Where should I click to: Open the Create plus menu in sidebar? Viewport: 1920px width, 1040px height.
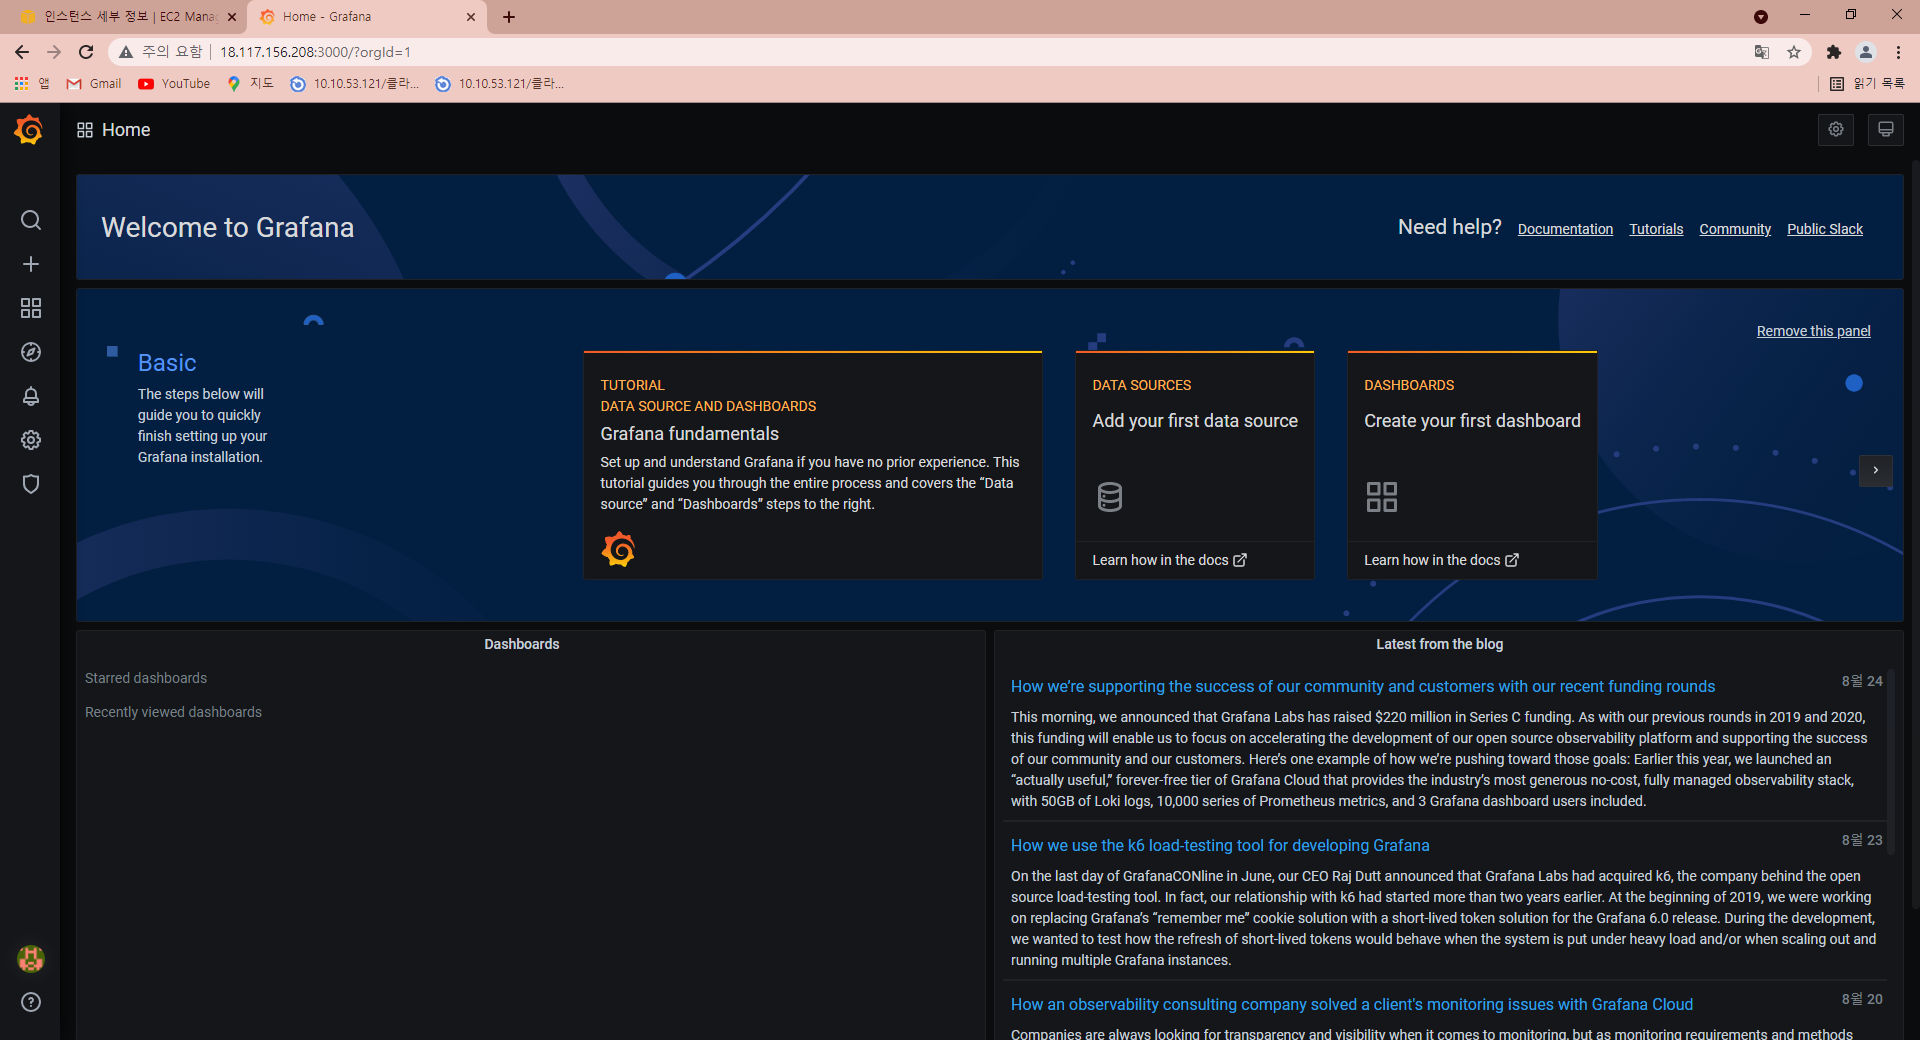31,264
